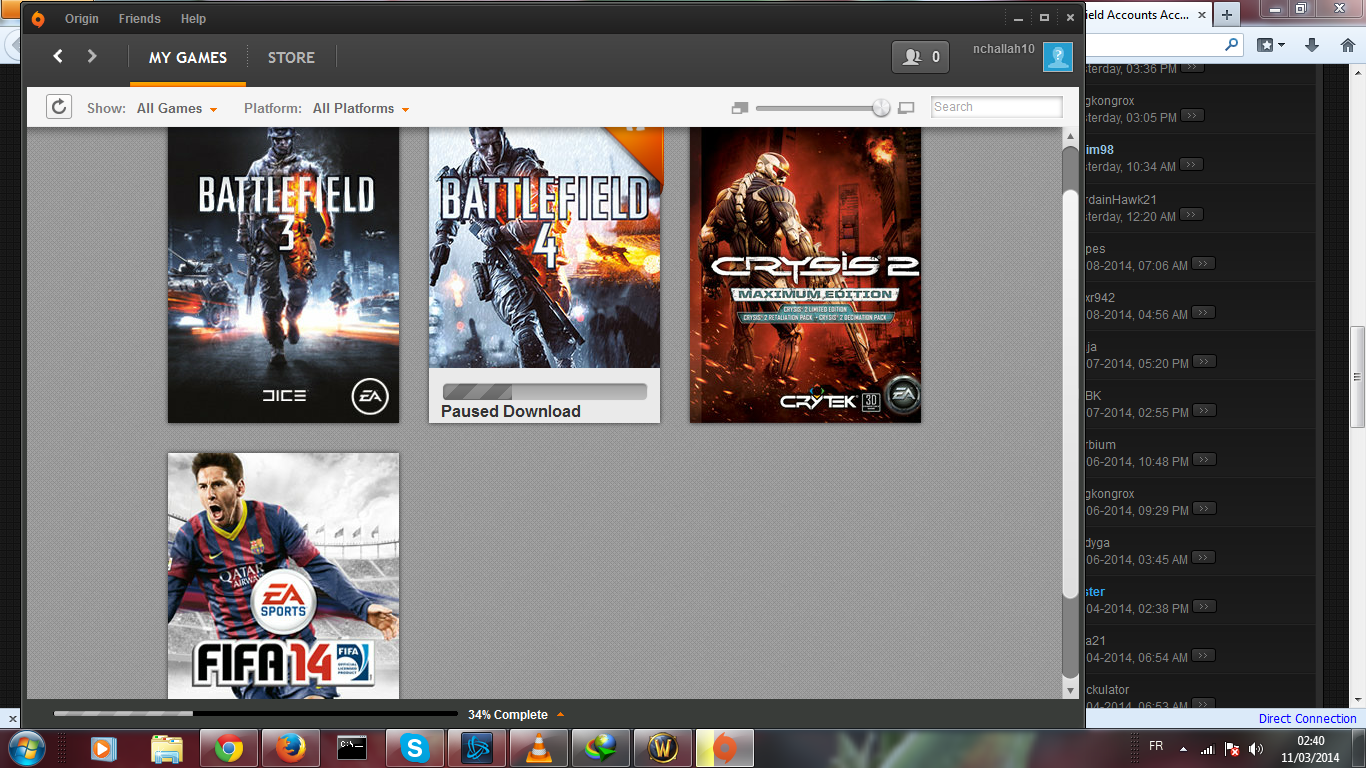Open the Windows Start menu
This screenshot has width=1366, height=768.
click(25, 747)
